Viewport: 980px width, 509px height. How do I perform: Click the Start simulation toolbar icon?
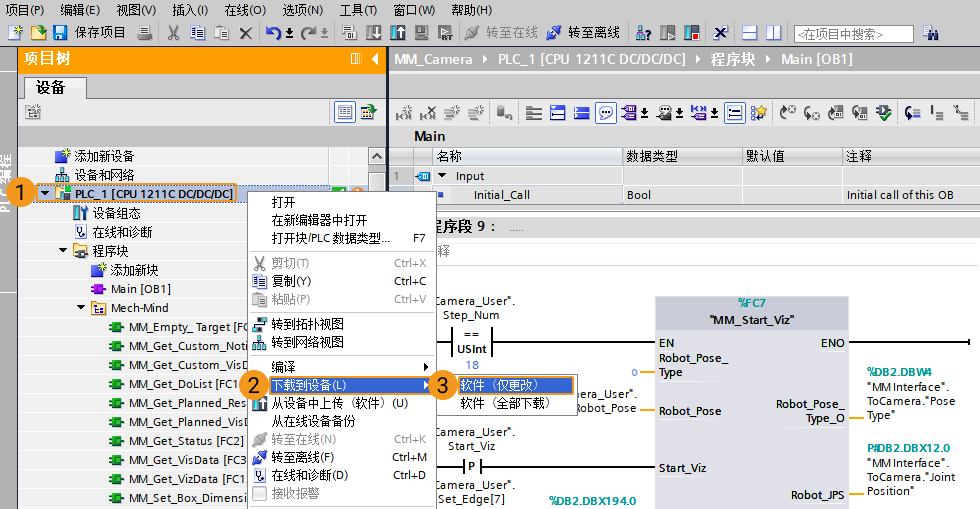[422, 33]
